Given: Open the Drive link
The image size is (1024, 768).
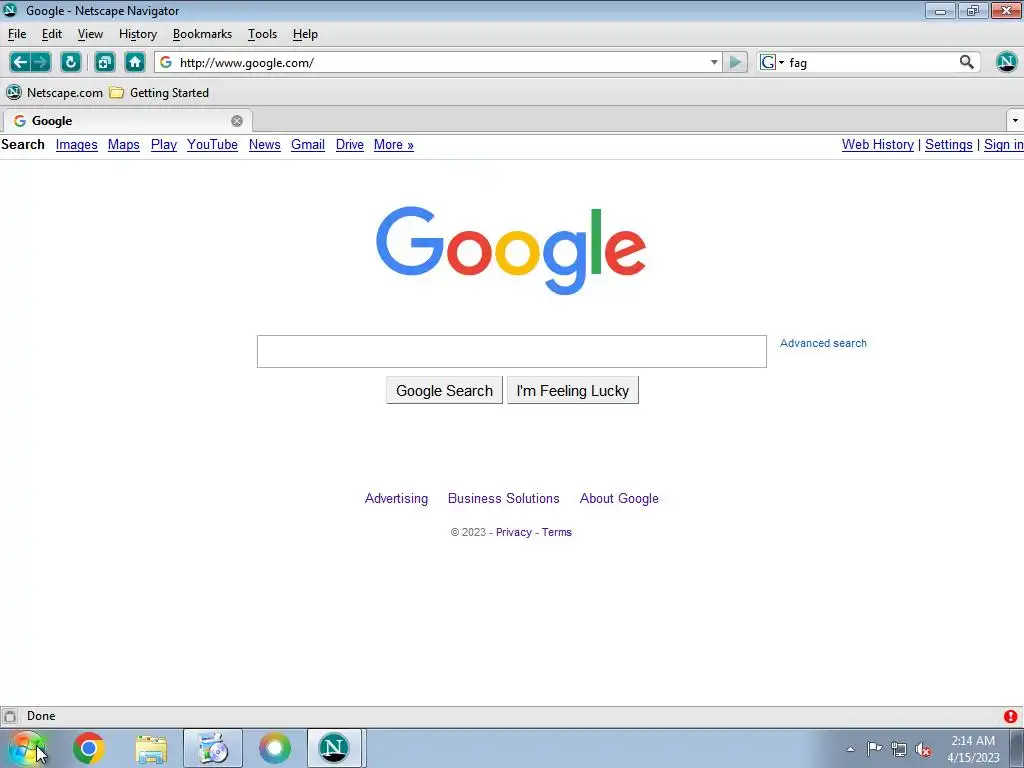Looking at the screenshot, I should tap(350, 145).
